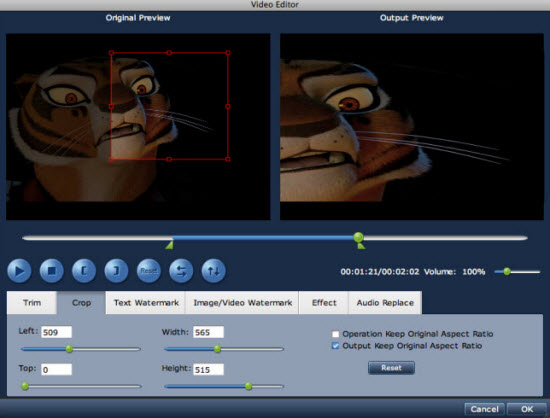The height and width of the screenshot is (418, 550).
Task: Click the Output Preview video frame
Action: click(x=412, y=127)
